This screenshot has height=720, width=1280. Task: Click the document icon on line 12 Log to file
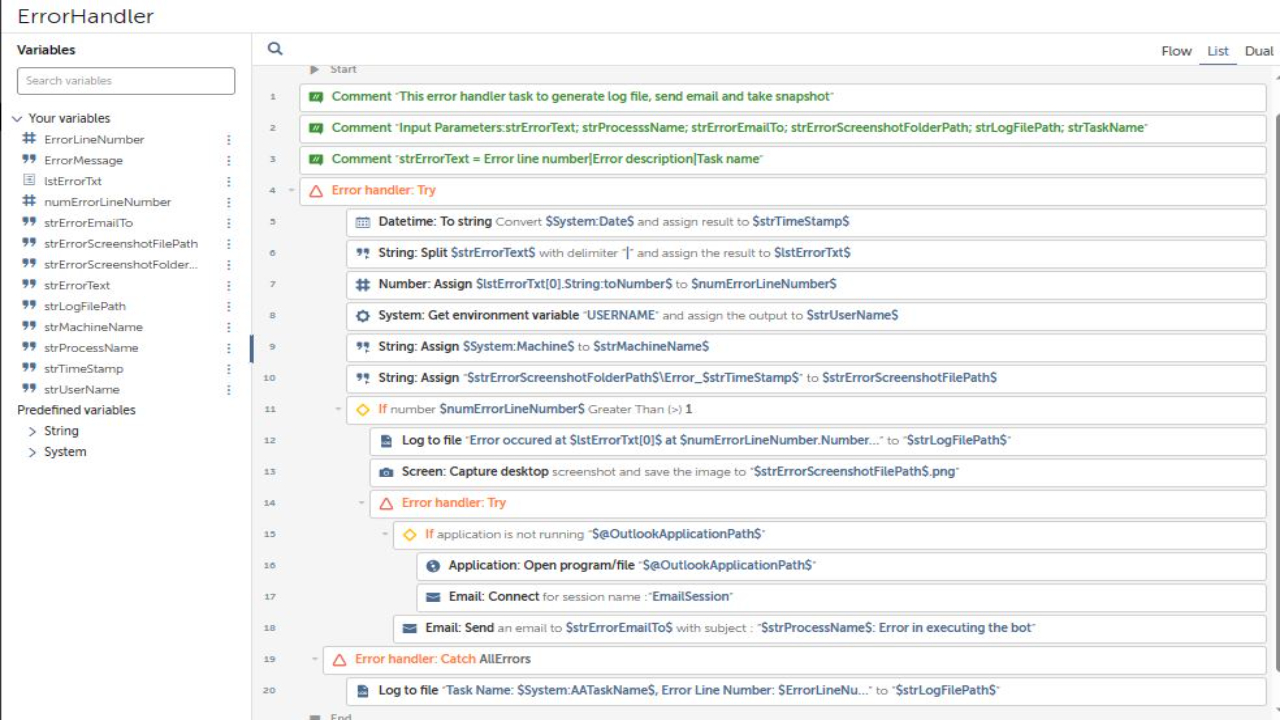[386, 441]
